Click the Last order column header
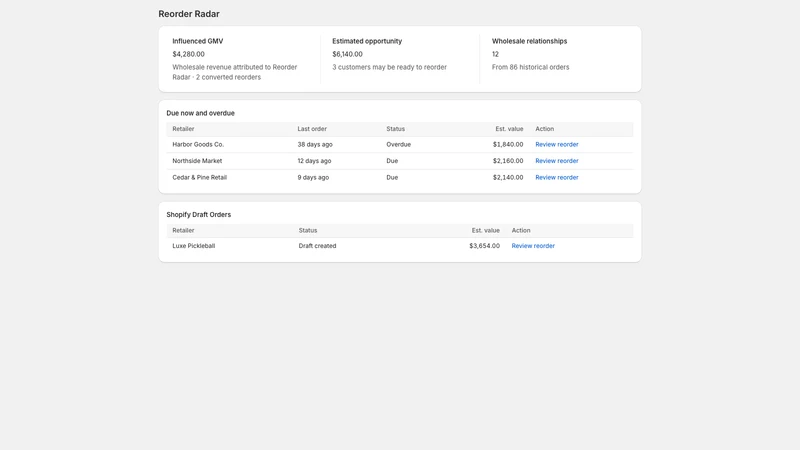The height and width of the screenshot is (450, 800). (312, 129)
